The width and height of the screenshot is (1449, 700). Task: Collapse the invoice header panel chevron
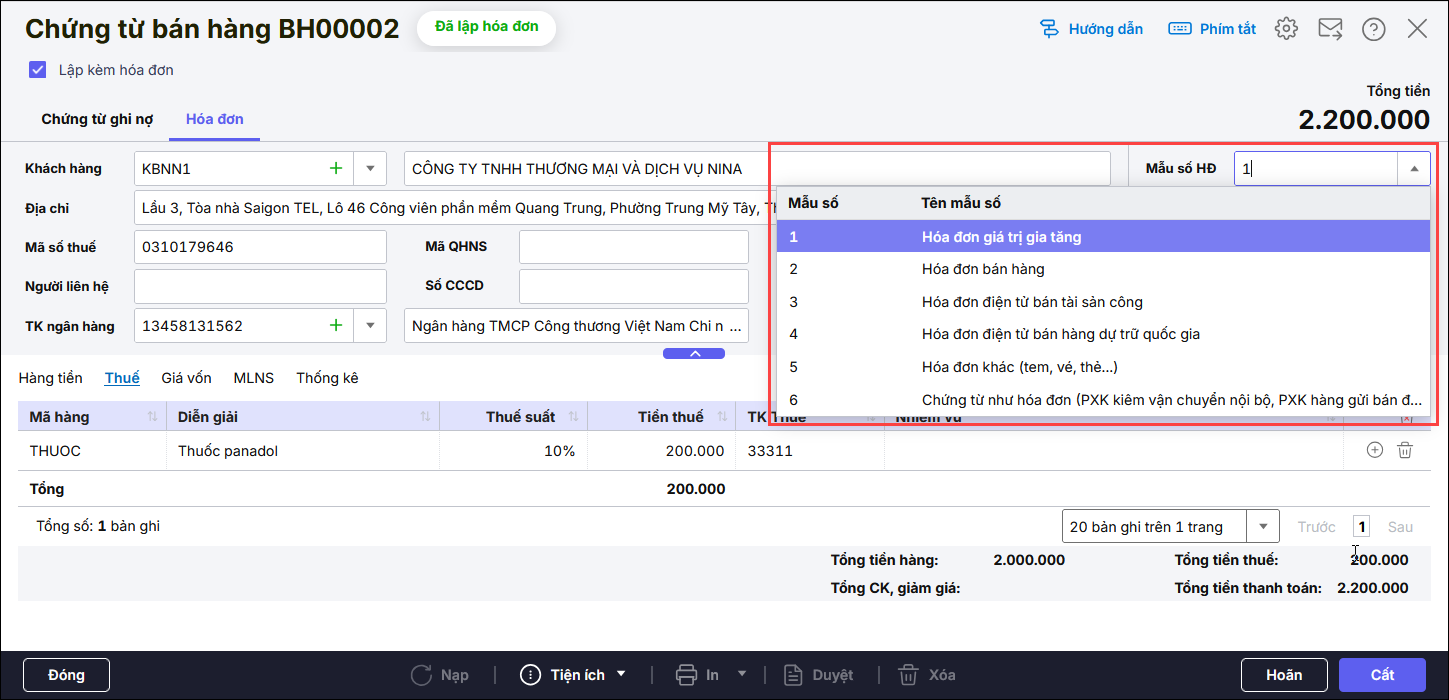tap(694, 353)
